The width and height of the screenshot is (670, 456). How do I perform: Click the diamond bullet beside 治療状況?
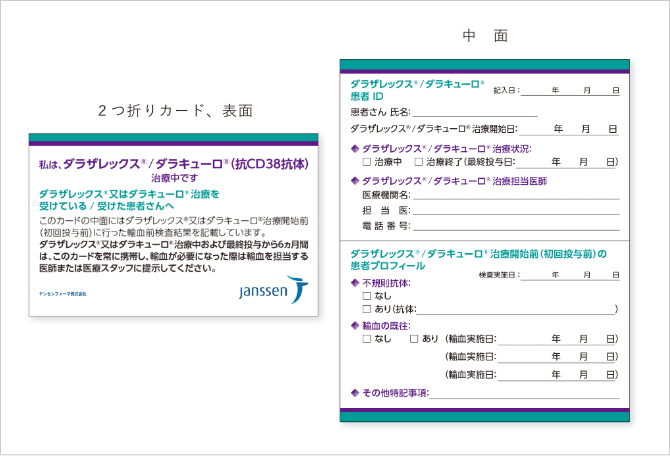[354, 149]
